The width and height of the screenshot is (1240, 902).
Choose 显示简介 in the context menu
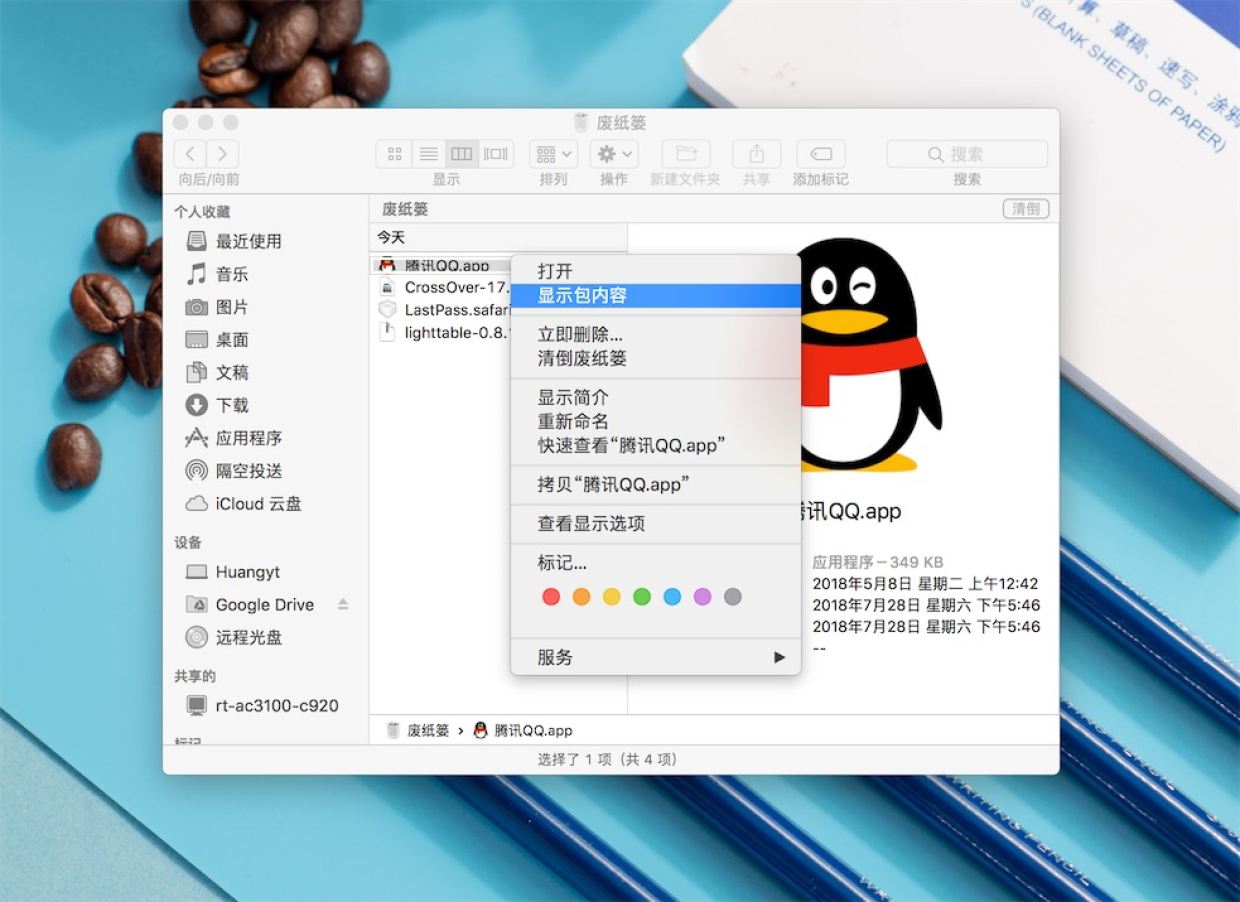tap(656, 397)
